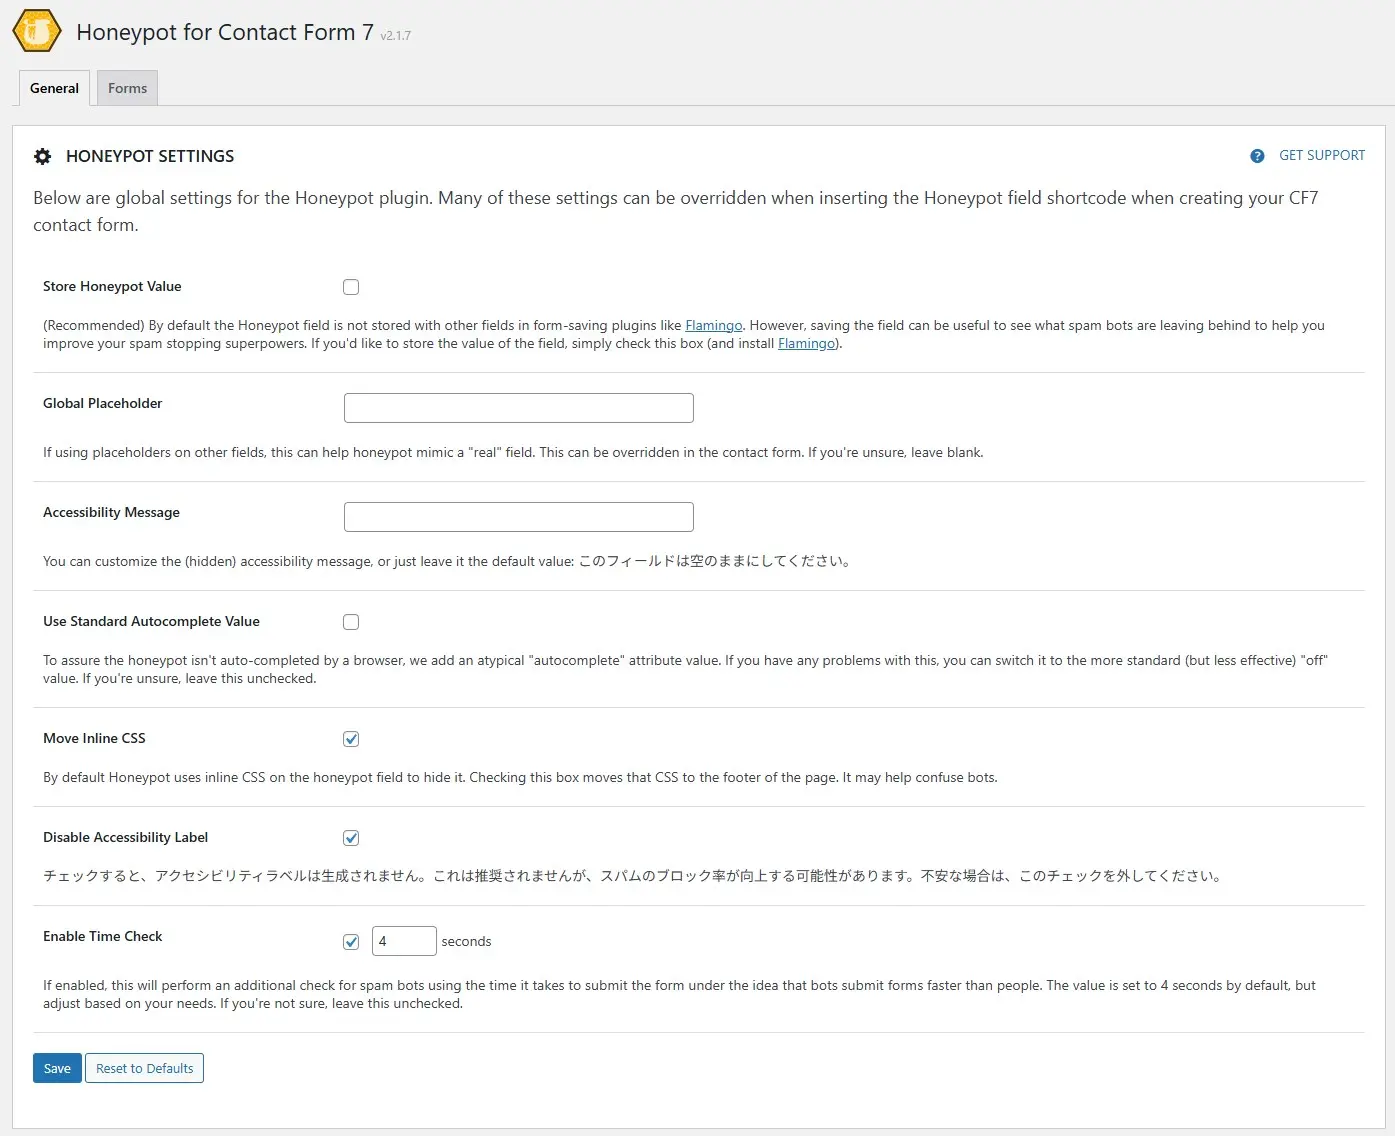Save the honeypot settings

coord(57,1068)
